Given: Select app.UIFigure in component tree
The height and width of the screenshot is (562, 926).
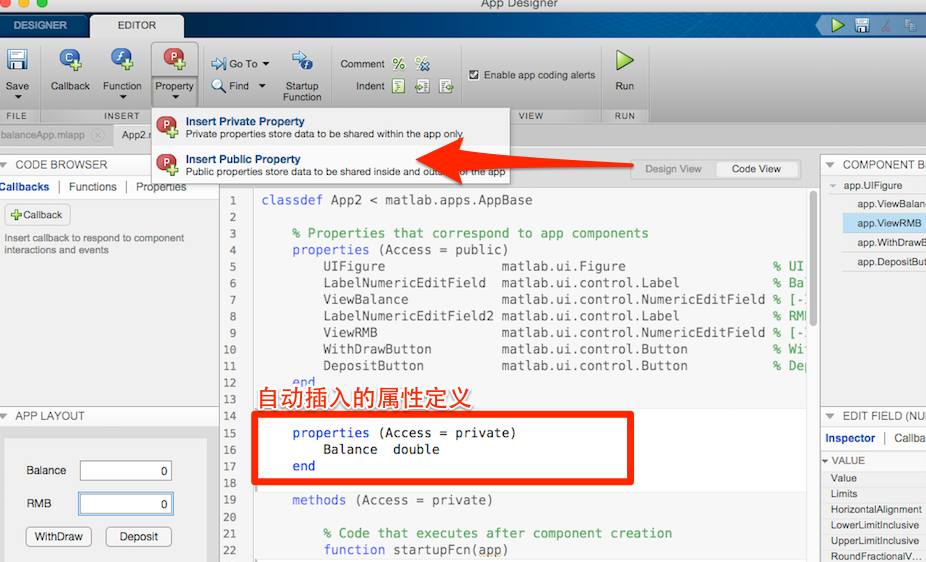Looking at the screenshot, I should [872, 185].
